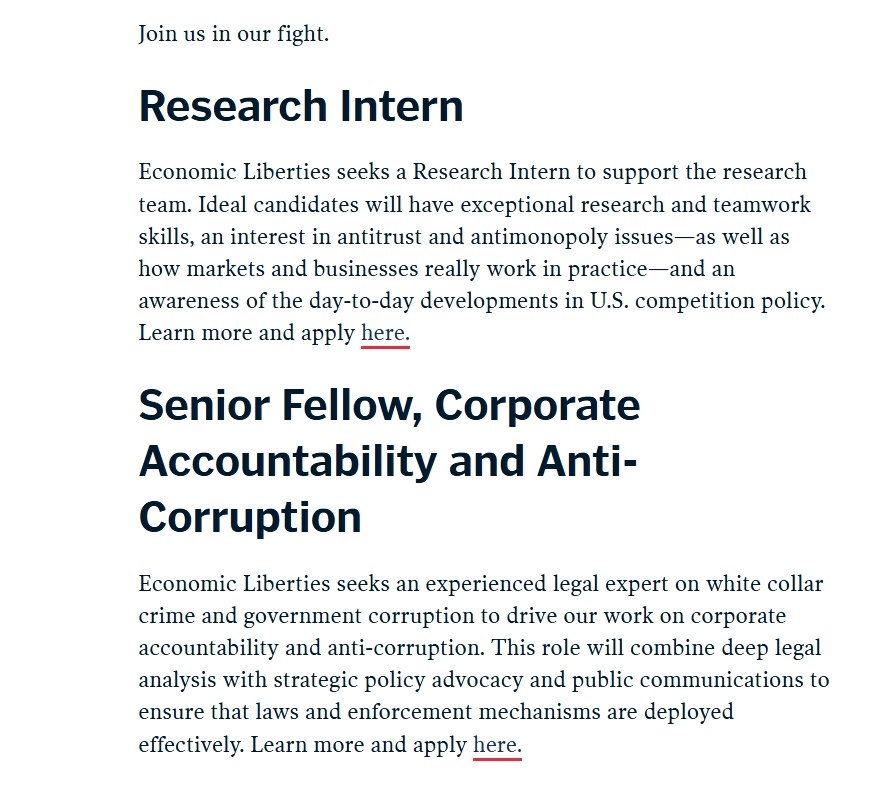
Task: Click the "Senior Fellow, Corporate" heading line
Action: pos(389,405)
